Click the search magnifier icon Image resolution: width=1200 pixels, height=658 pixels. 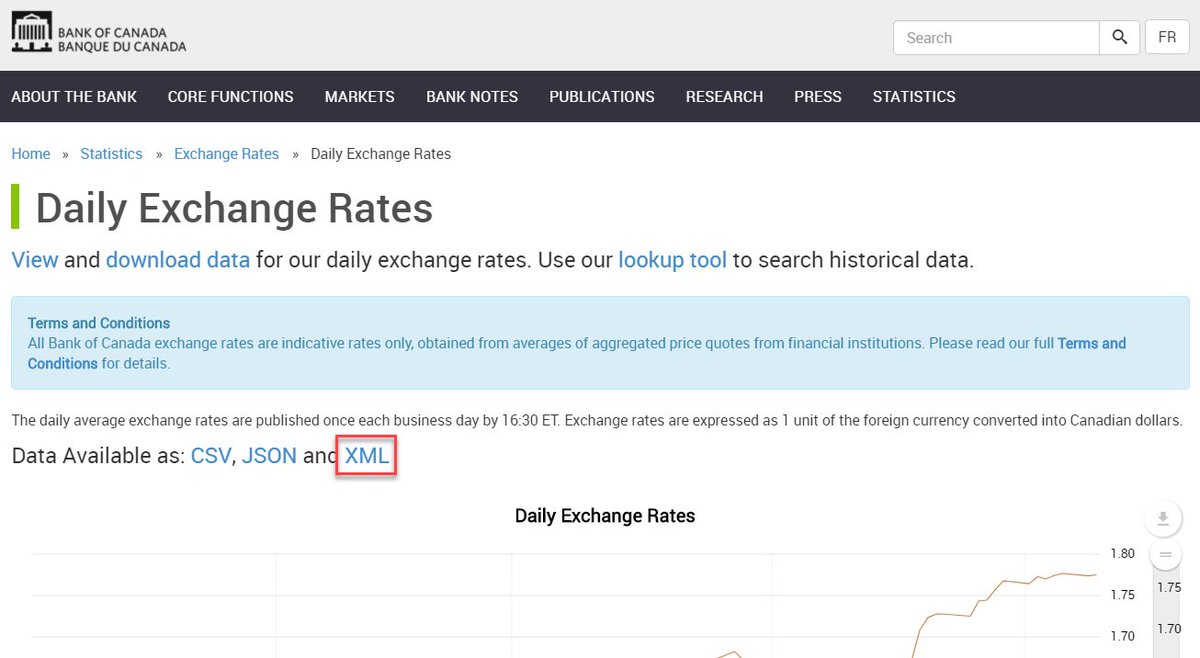click(1119, 37)
